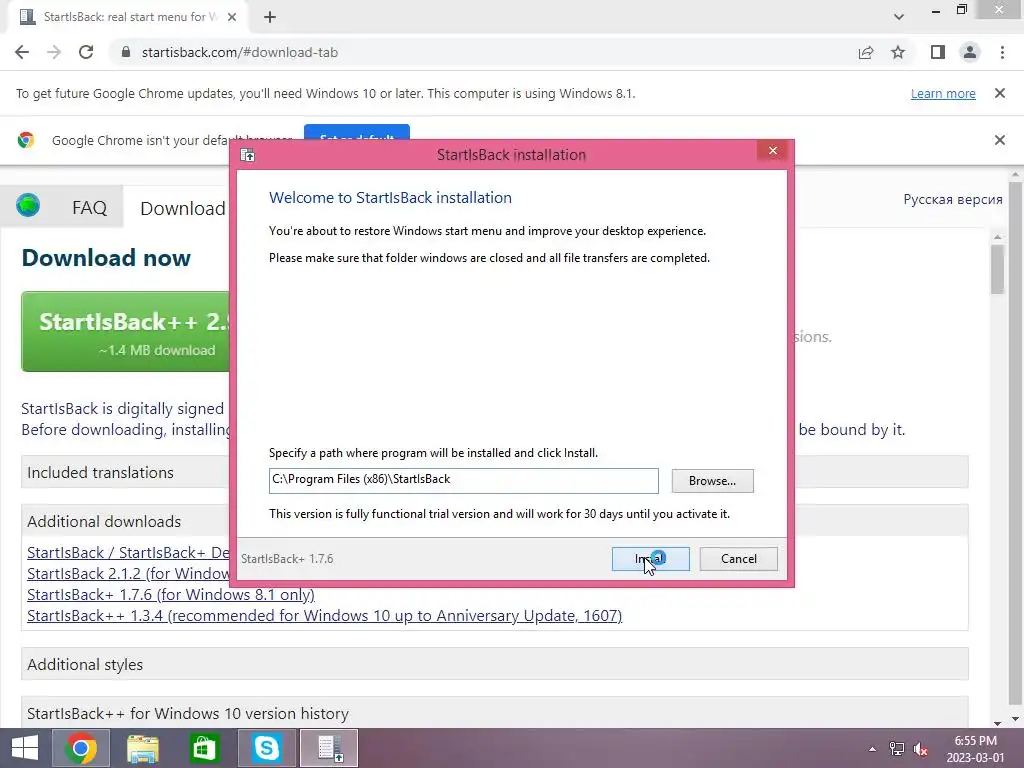Expand the Additional styles section
The width and height of the screenshot is (1024, 768).
tap(494, 664)
